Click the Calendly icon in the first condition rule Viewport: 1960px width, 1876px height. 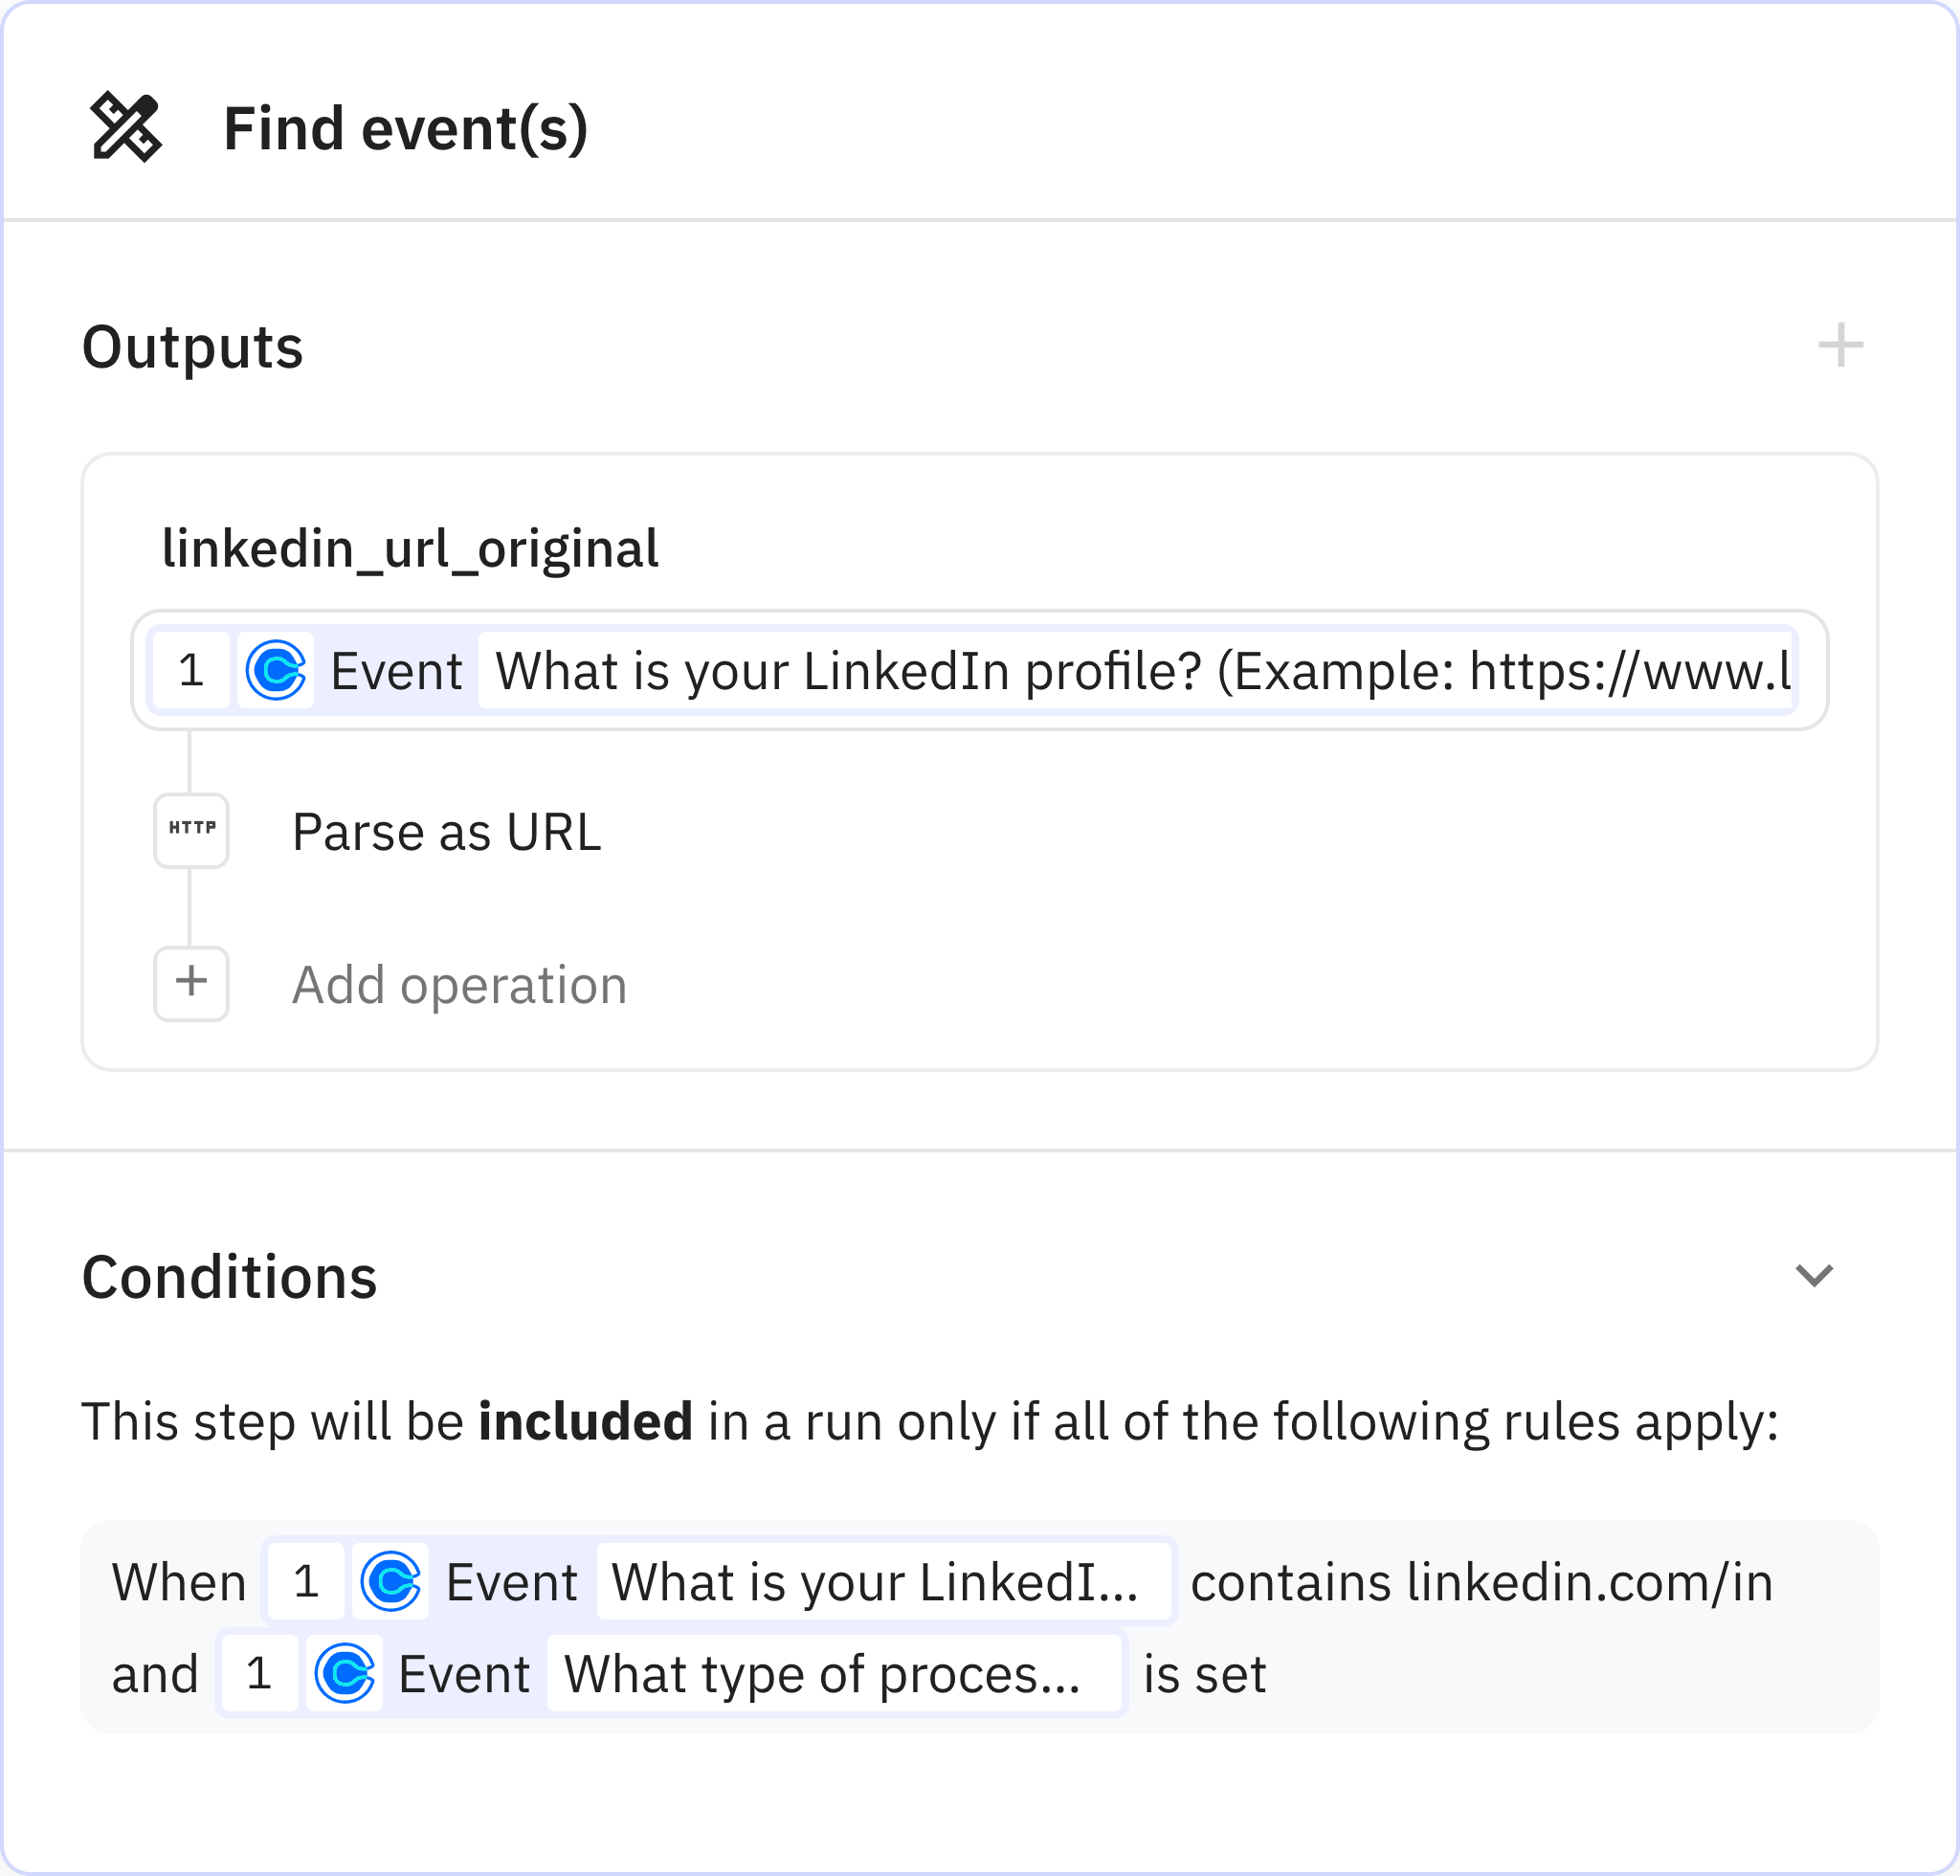390,1581
